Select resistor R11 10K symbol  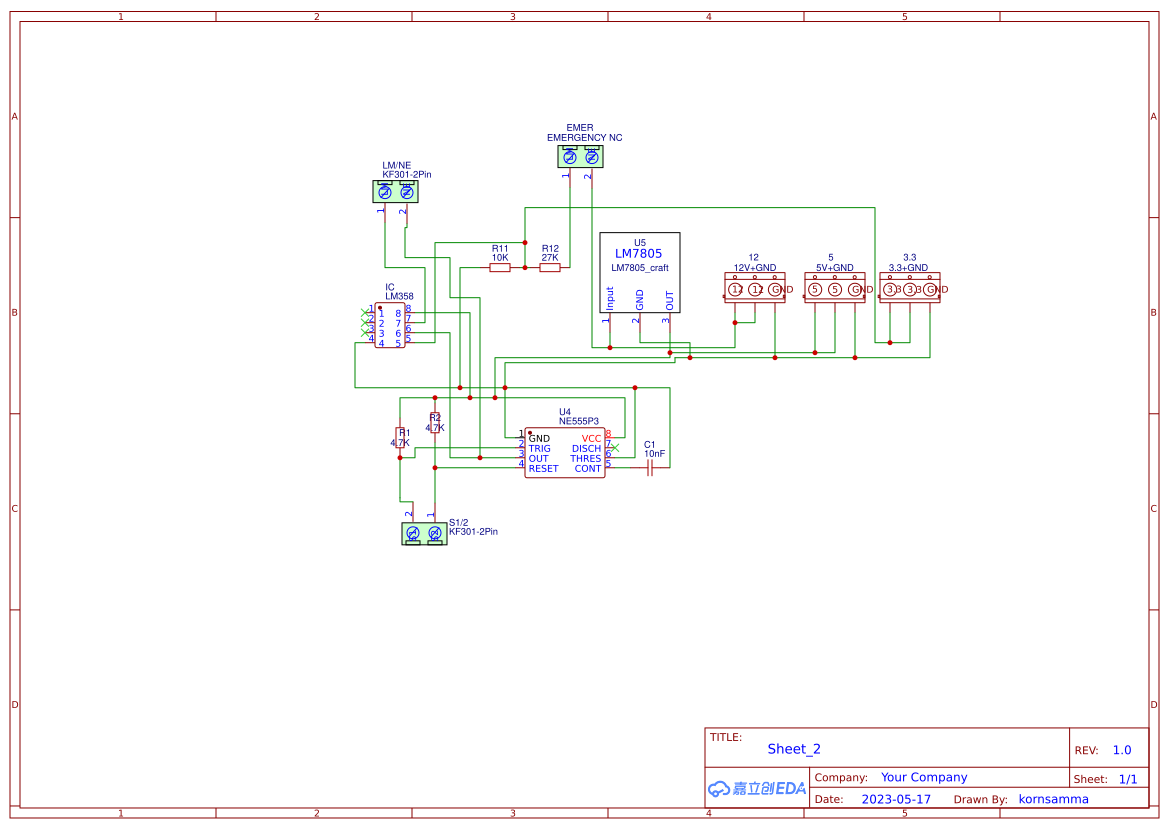tap(500, 267)
